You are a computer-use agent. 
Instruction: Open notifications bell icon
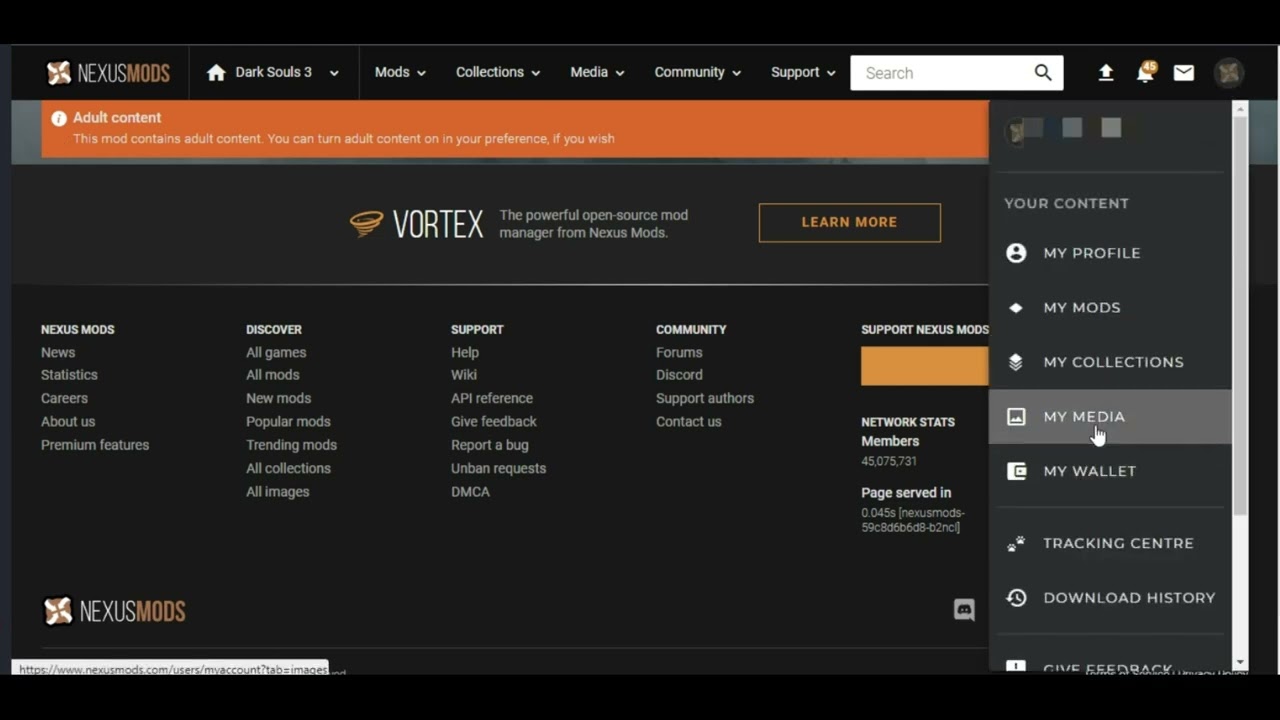point(1145,73)
